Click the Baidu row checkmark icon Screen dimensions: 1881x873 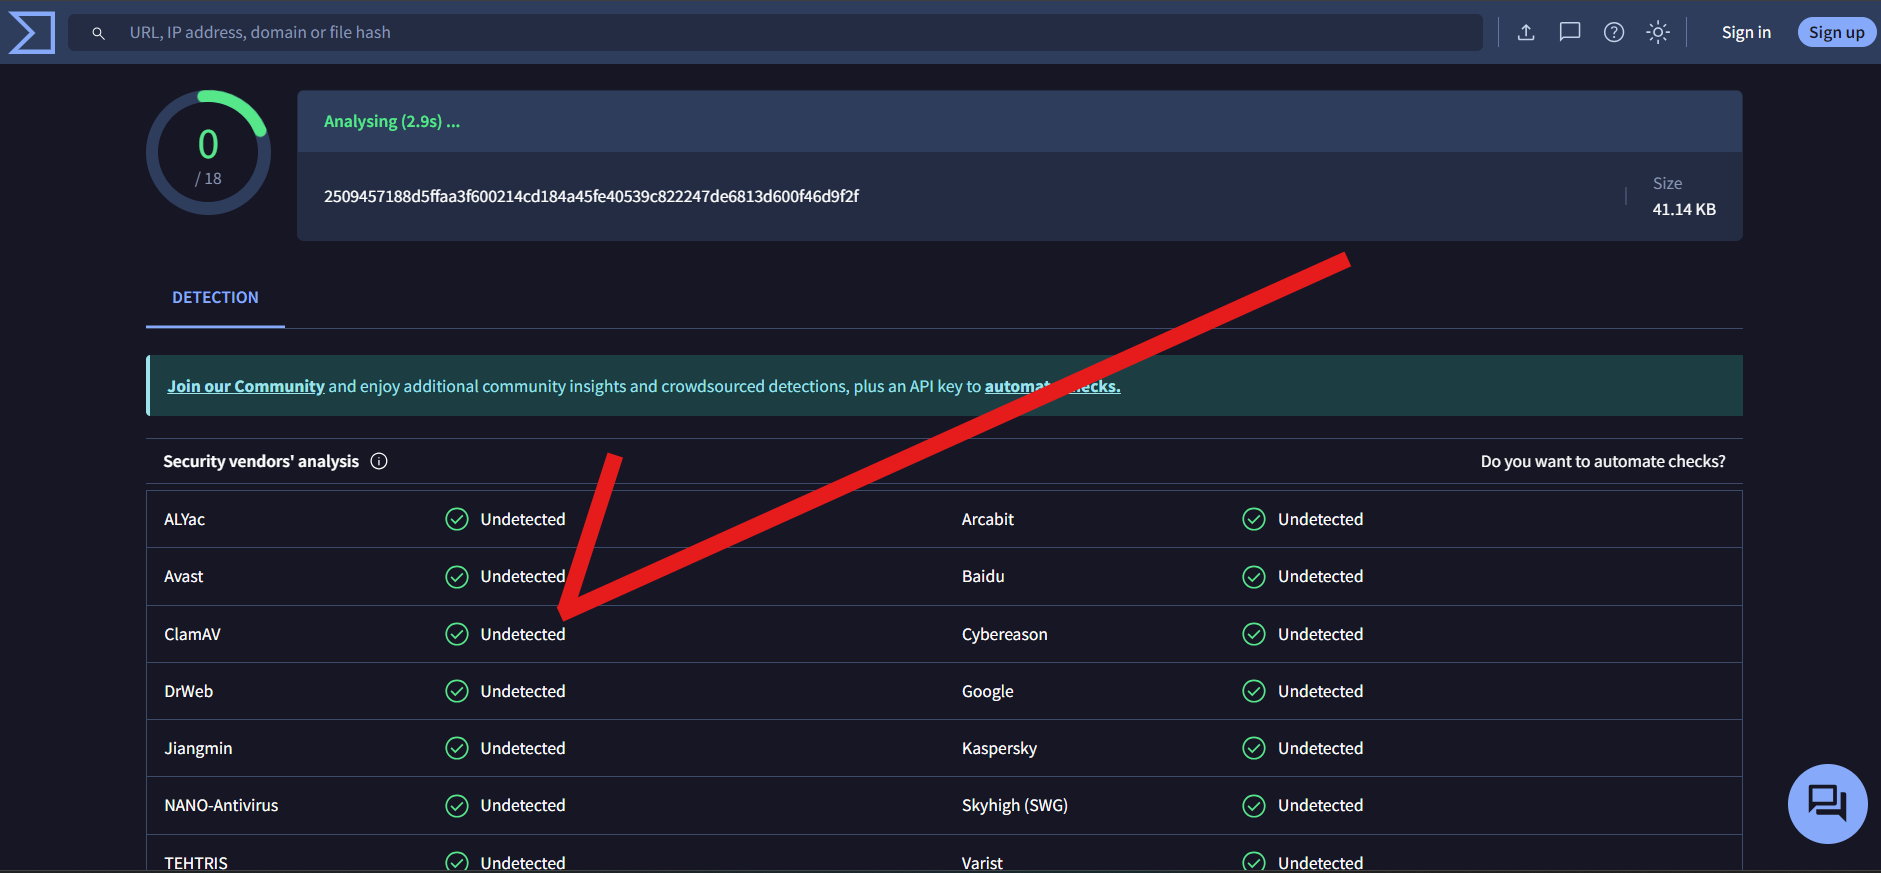click(1254, 577)
